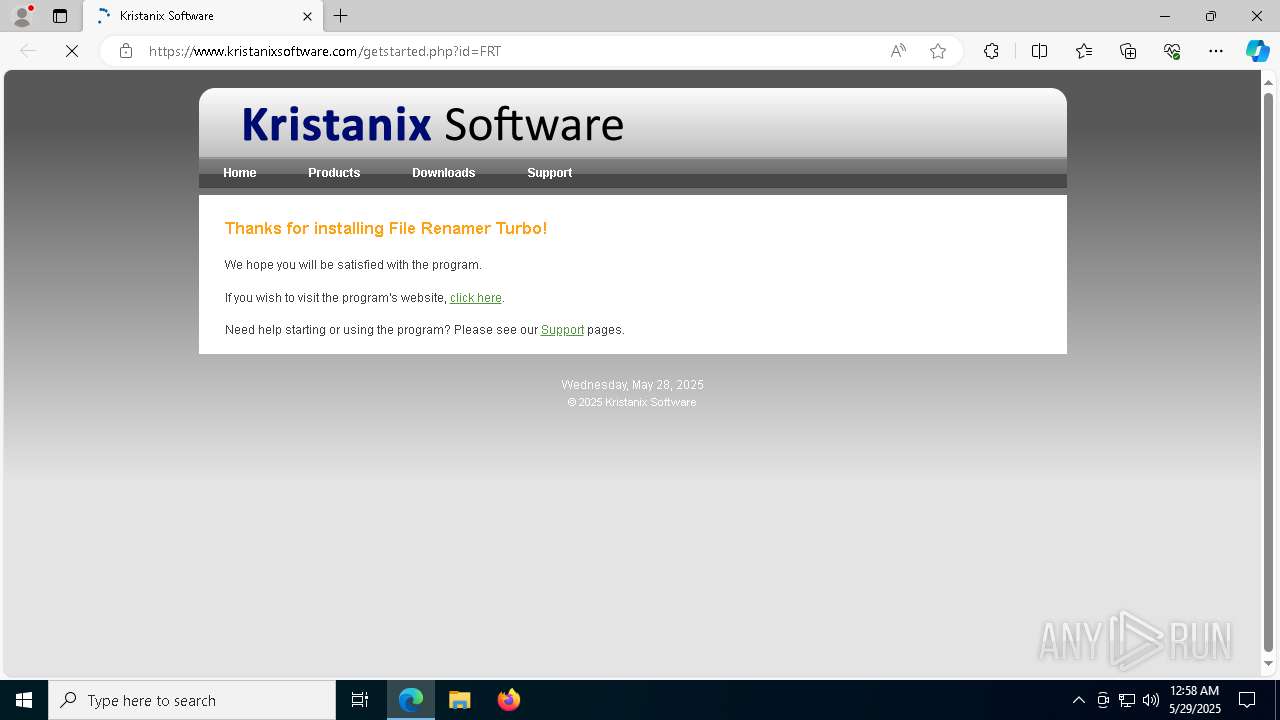
Task: Open the Extensions puzzle icon
Action: [x=991, y=51]
